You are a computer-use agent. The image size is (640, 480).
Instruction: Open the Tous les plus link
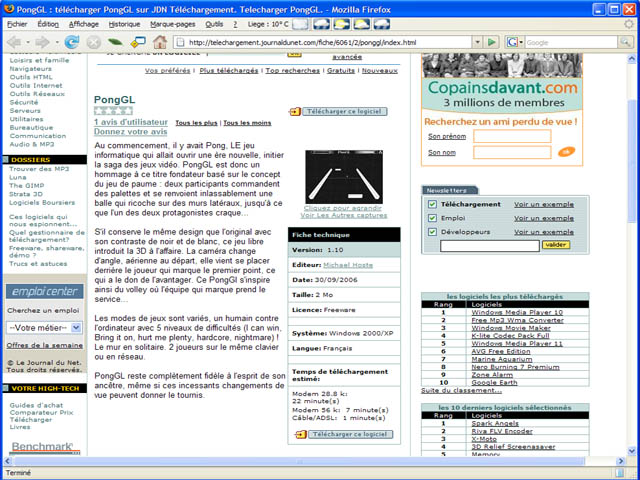[196, 123]
